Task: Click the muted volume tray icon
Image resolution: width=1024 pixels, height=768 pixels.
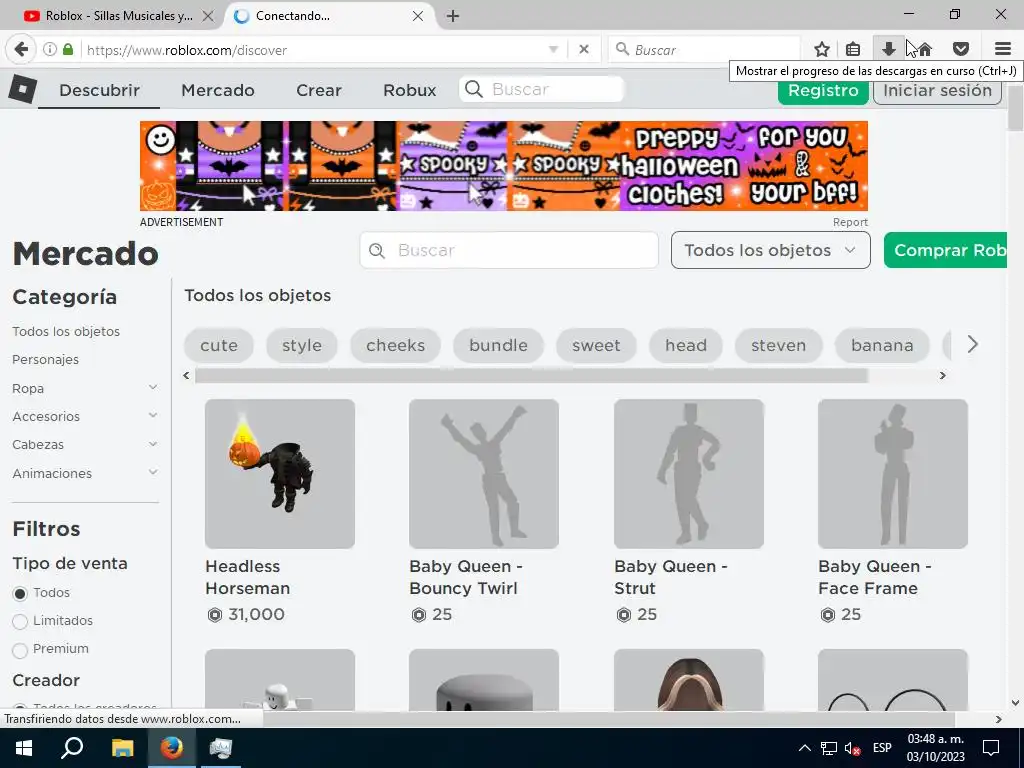Action: pyautogui.click(x=852, y=748)
